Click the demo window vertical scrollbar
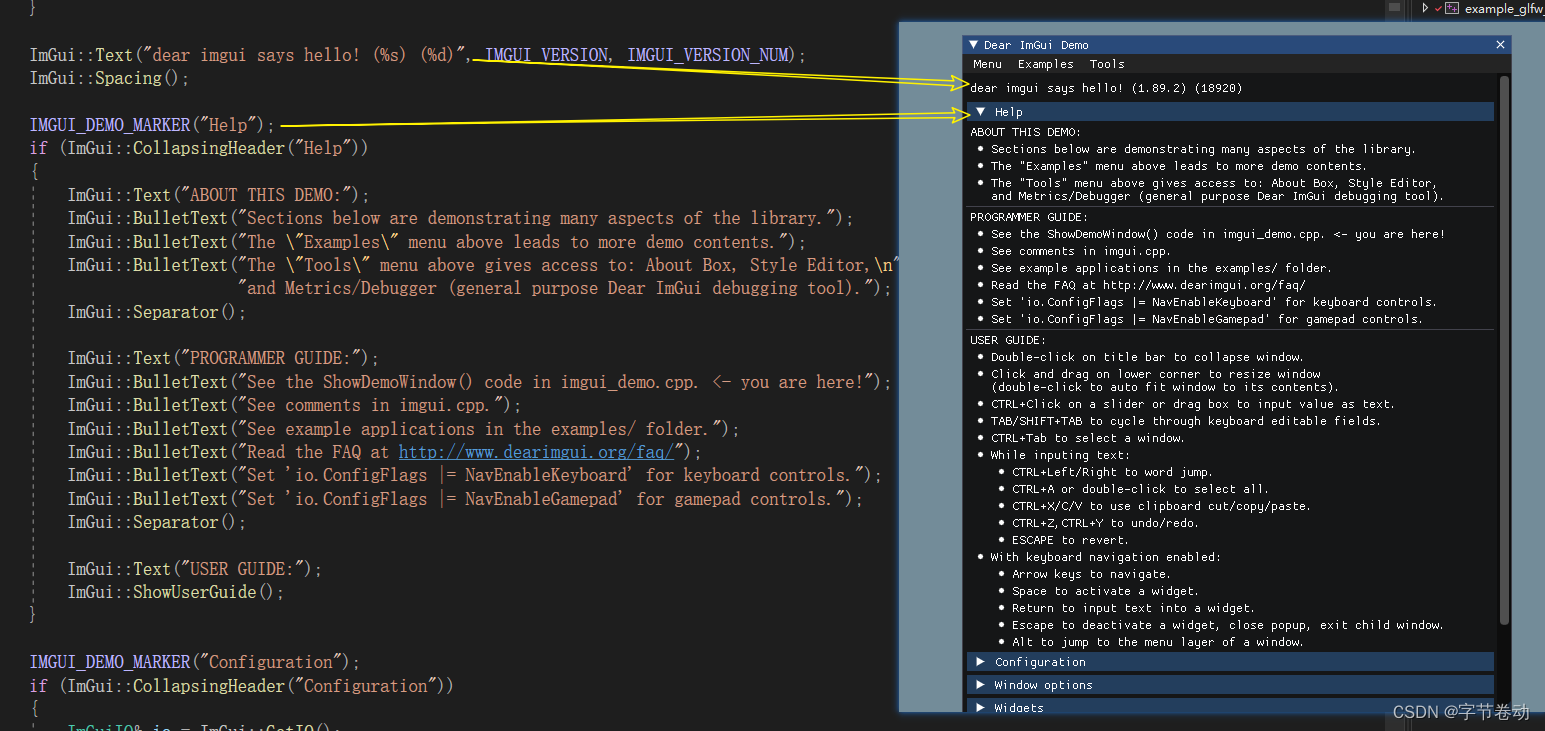1545x731 pixels. [1504, 350]
